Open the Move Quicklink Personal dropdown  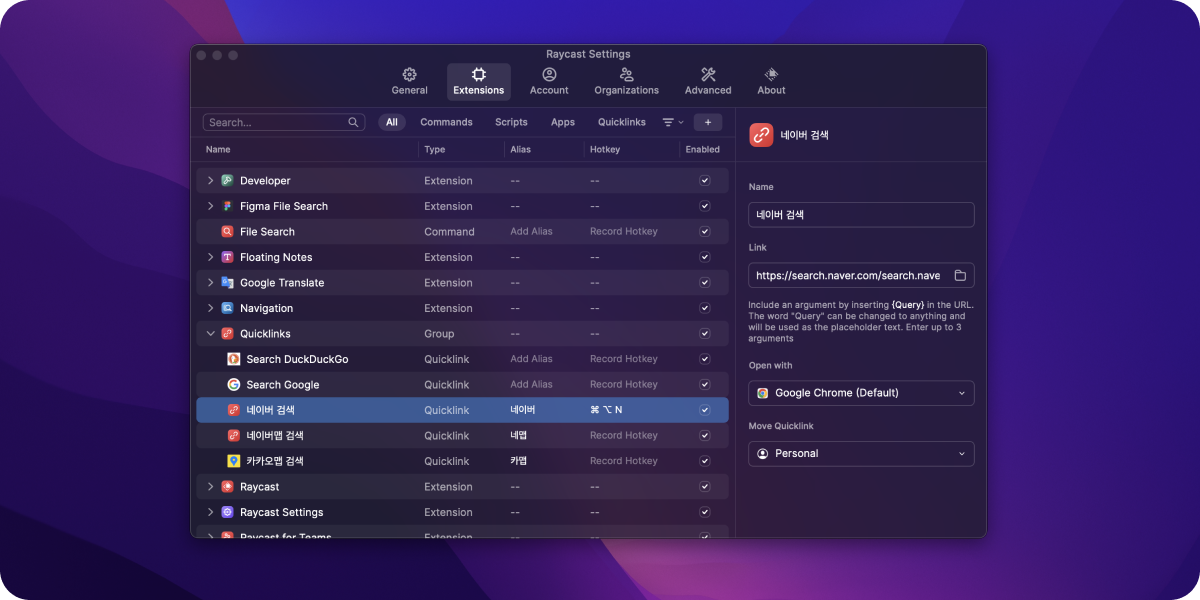861,454
